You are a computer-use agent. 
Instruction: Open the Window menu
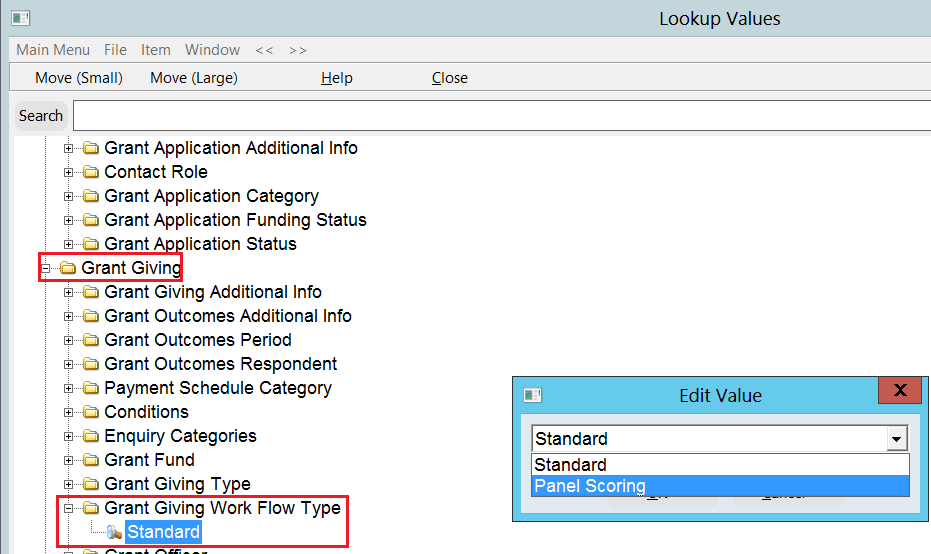[x=213, y=50]
